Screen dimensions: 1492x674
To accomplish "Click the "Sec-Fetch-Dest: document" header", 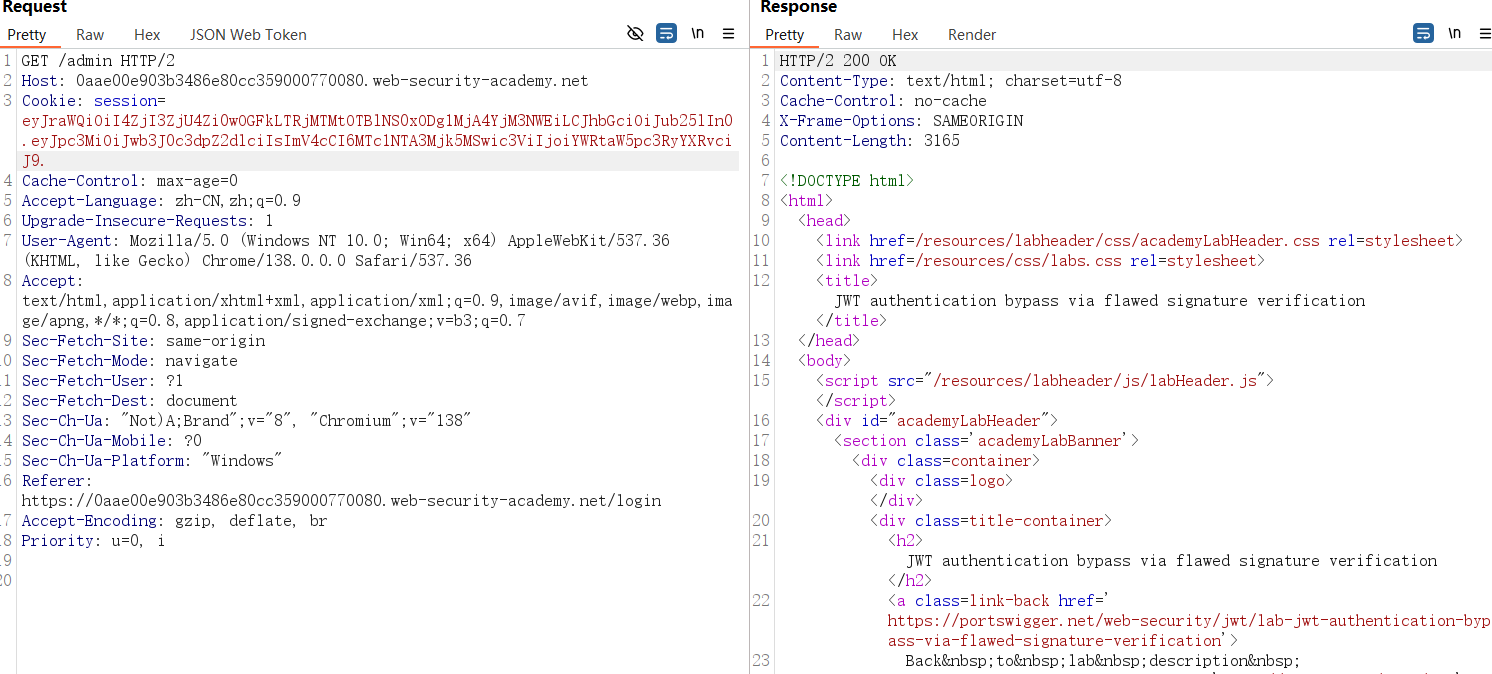I will (130, 401).
